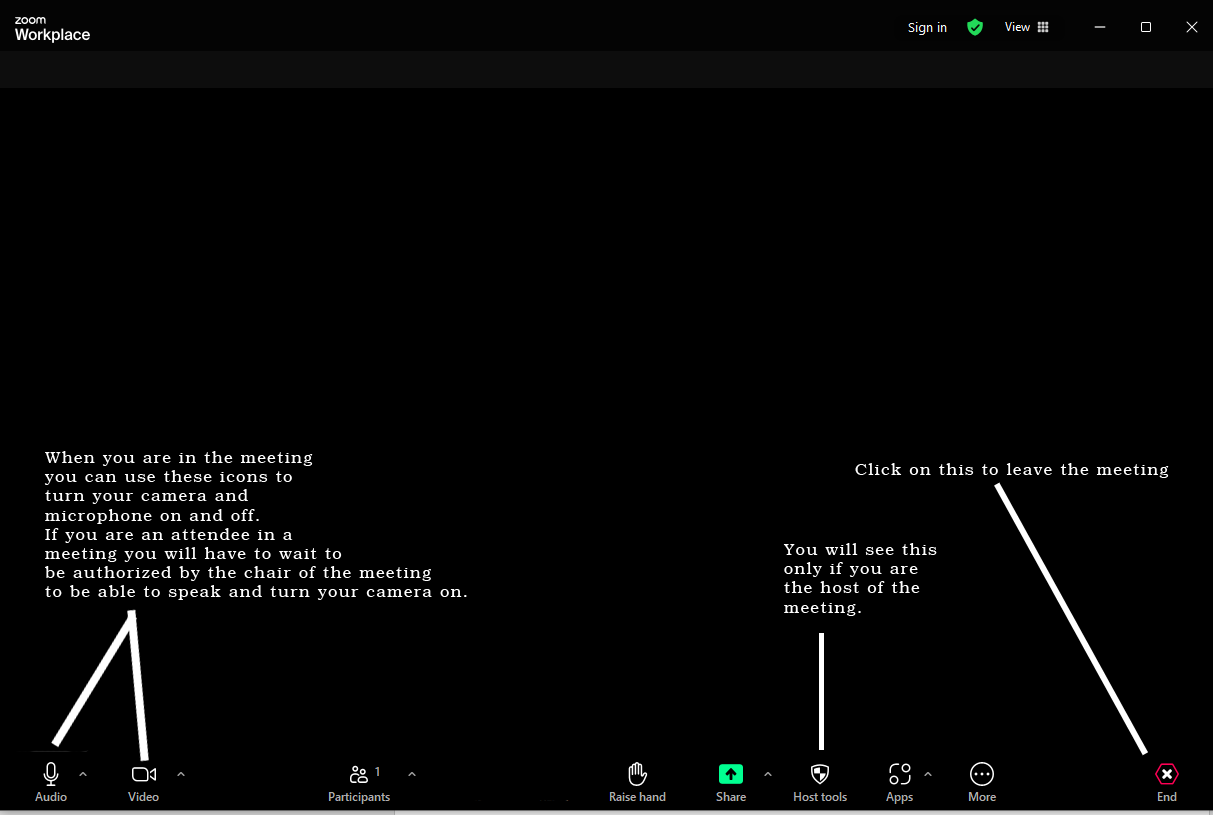Expand the Audio options chevron
Image resolution: width=1213 pixels, height=815 pixels.
(83, 773)
